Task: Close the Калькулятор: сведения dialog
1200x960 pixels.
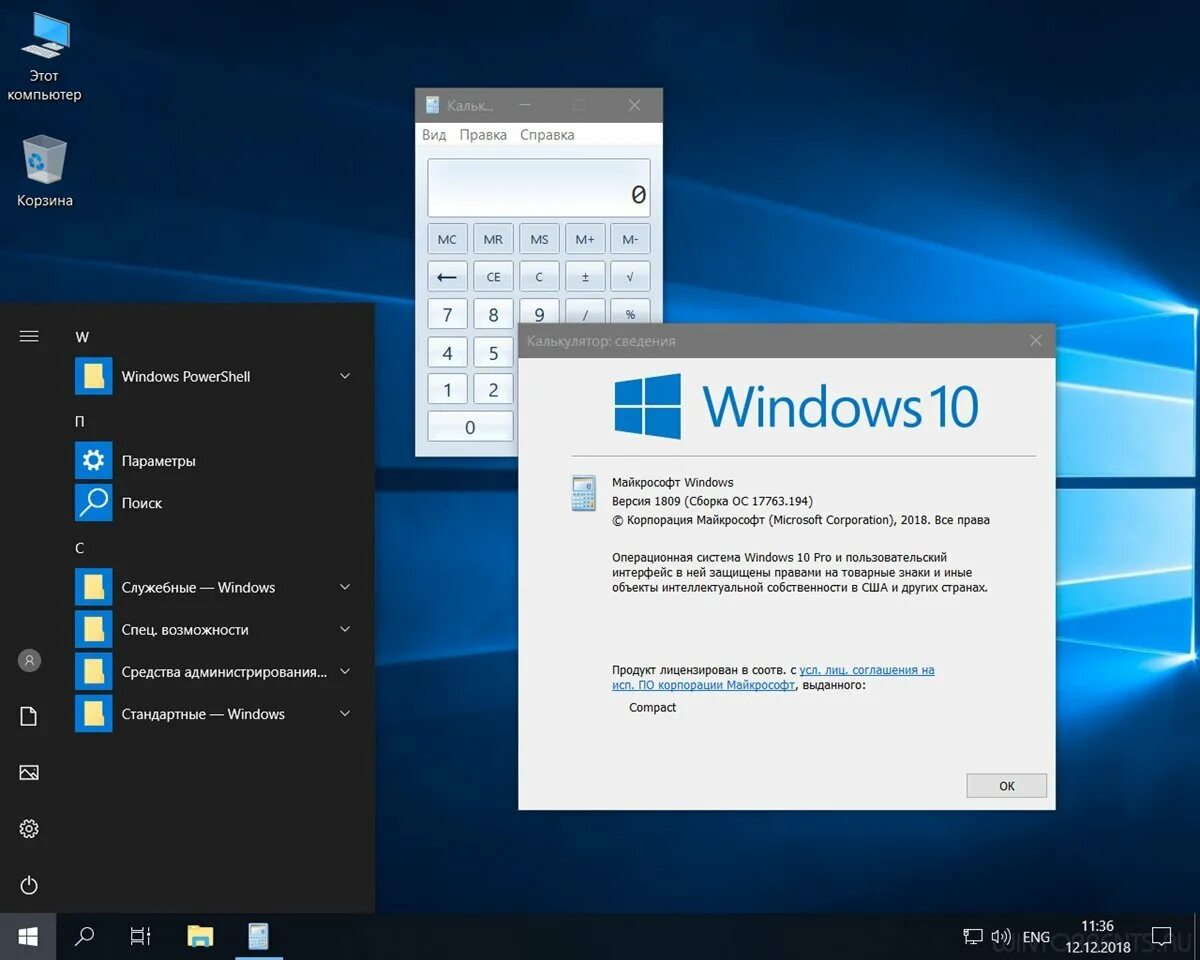Action: (x=1035, y=341)
